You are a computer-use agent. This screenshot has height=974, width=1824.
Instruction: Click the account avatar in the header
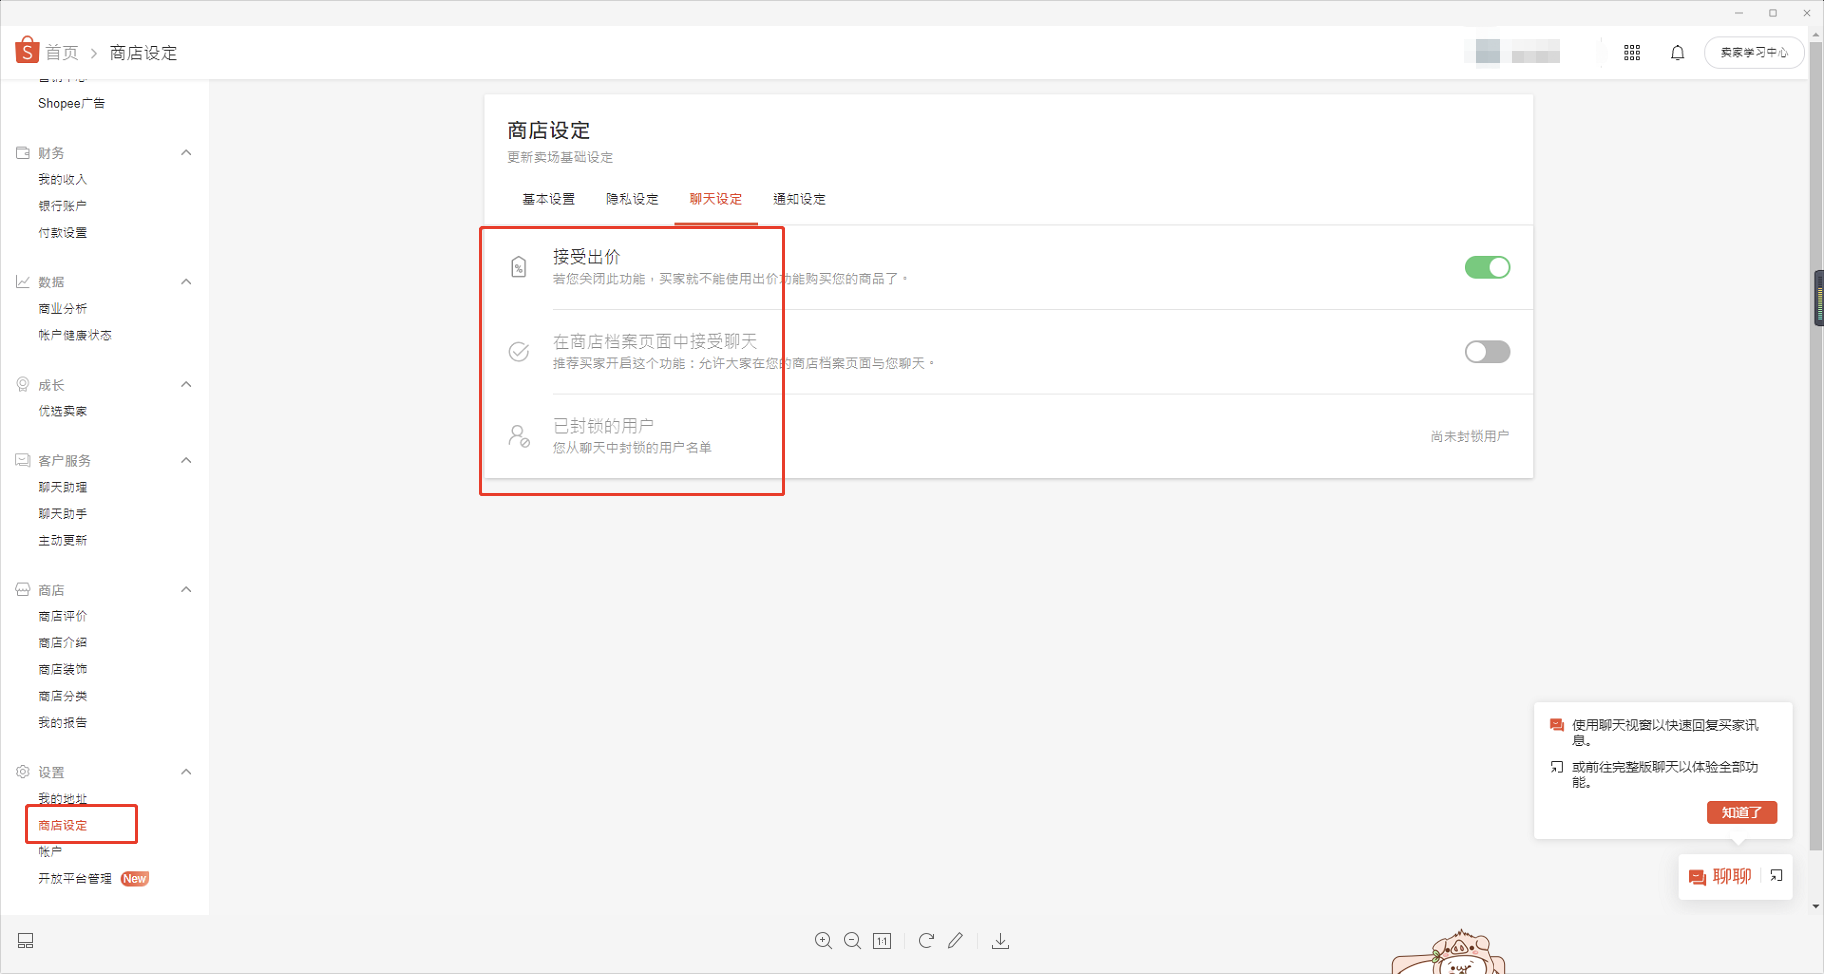click(x=1488, y=52)
